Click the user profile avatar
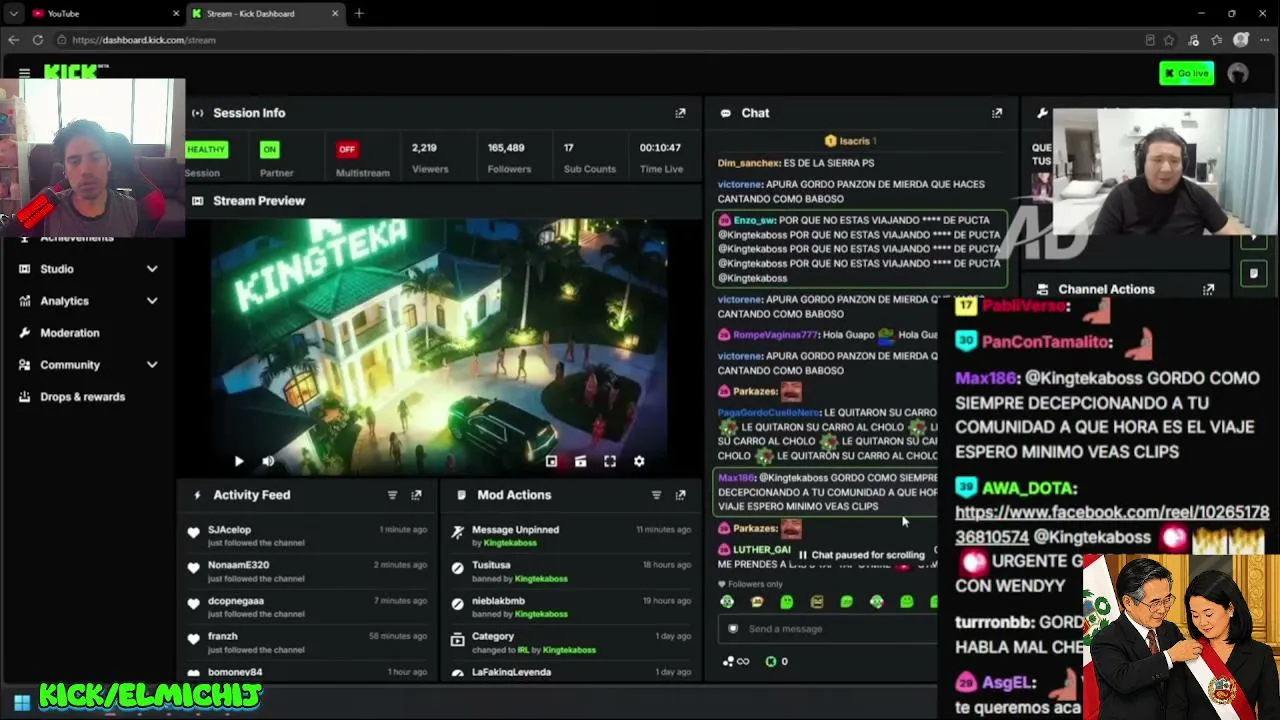 pos(1238,73)
